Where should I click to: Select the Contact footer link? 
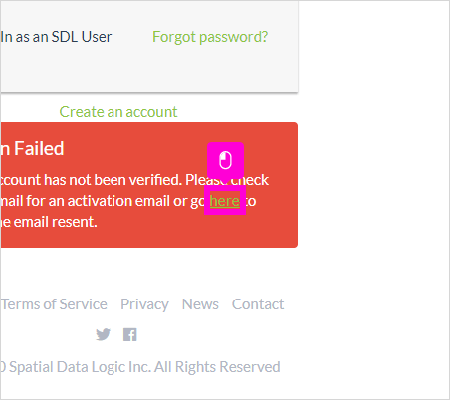[258, 304]
